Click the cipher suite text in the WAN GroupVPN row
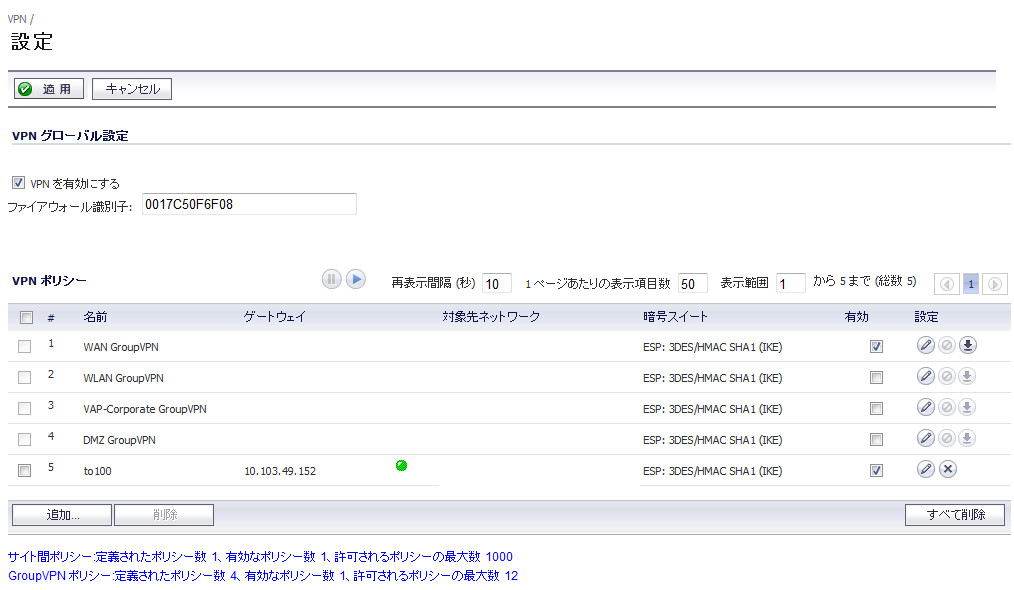Viewport: 1014px width, 590px height. point(713,347)
